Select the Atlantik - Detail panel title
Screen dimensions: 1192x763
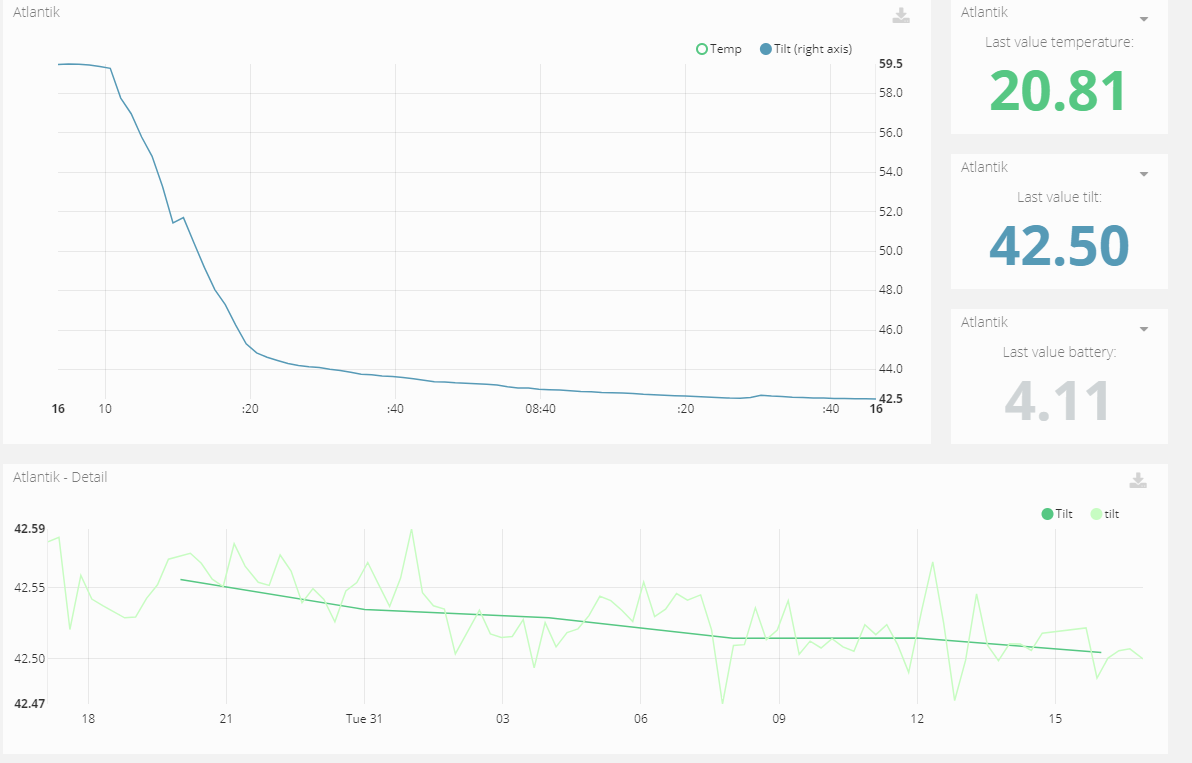coord(60,477)
